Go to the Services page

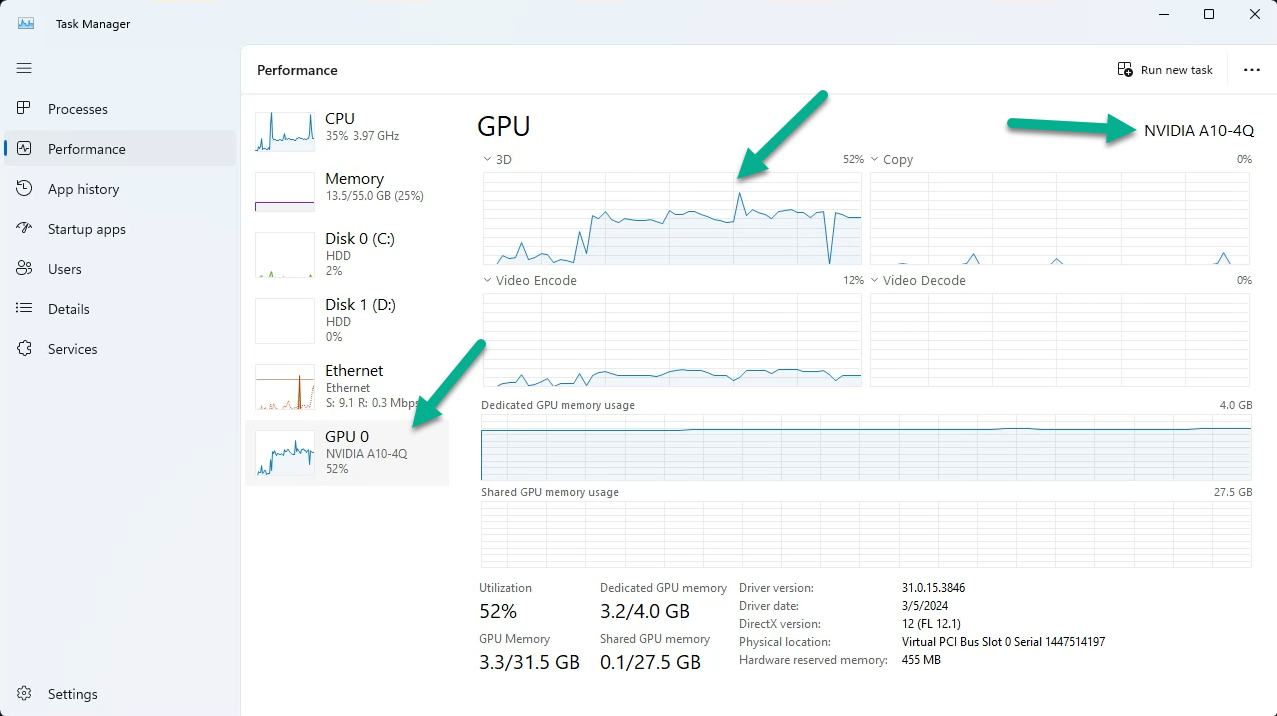[x=73, y=349]
